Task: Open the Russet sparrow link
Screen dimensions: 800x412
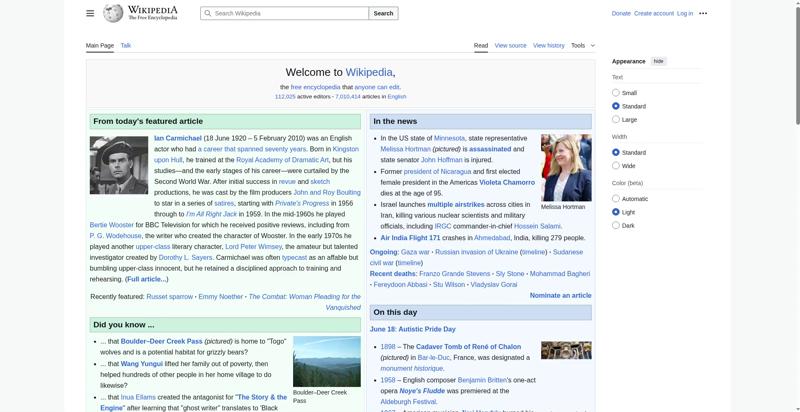Action: pos(169,297)
